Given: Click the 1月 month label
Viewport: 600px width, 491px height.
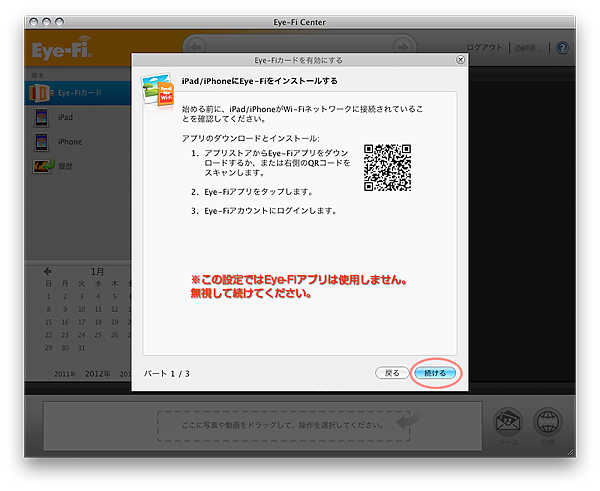Looking at the screenshot, I should click(x=97, y=271).
